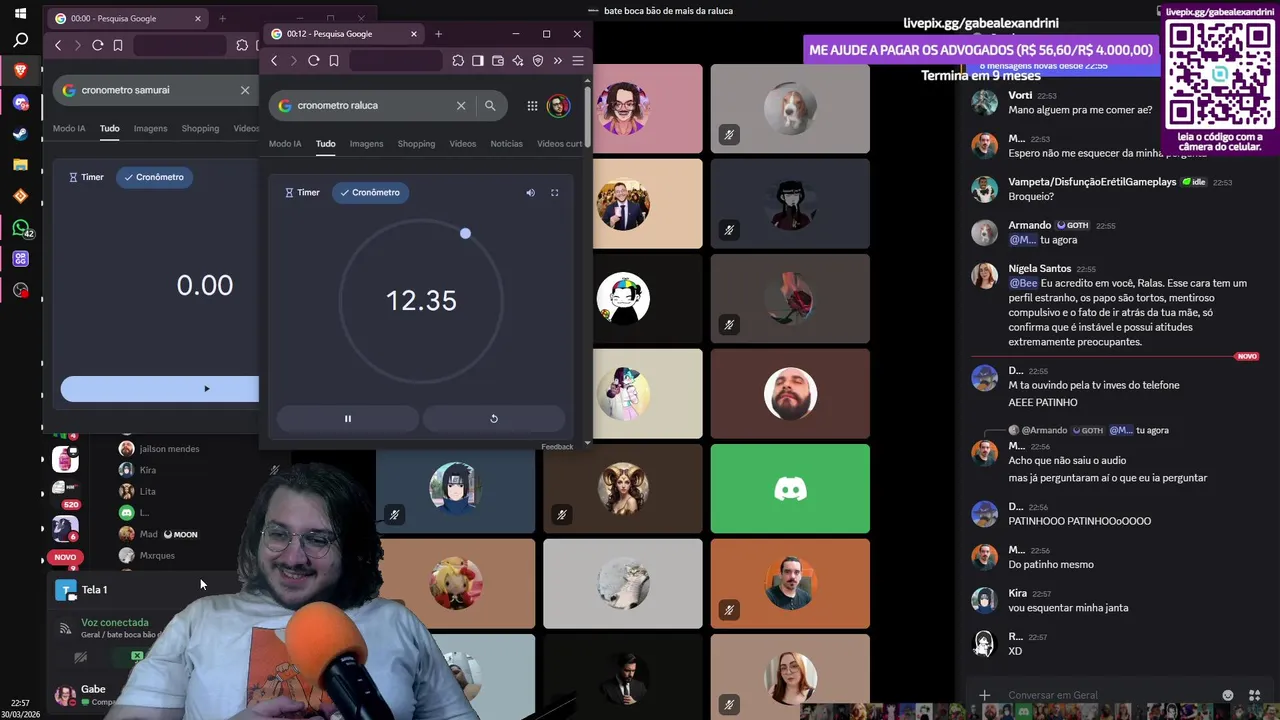1280x720 pixels.
Task: Go back in the Raluca browser window
Action: [274, 61]
